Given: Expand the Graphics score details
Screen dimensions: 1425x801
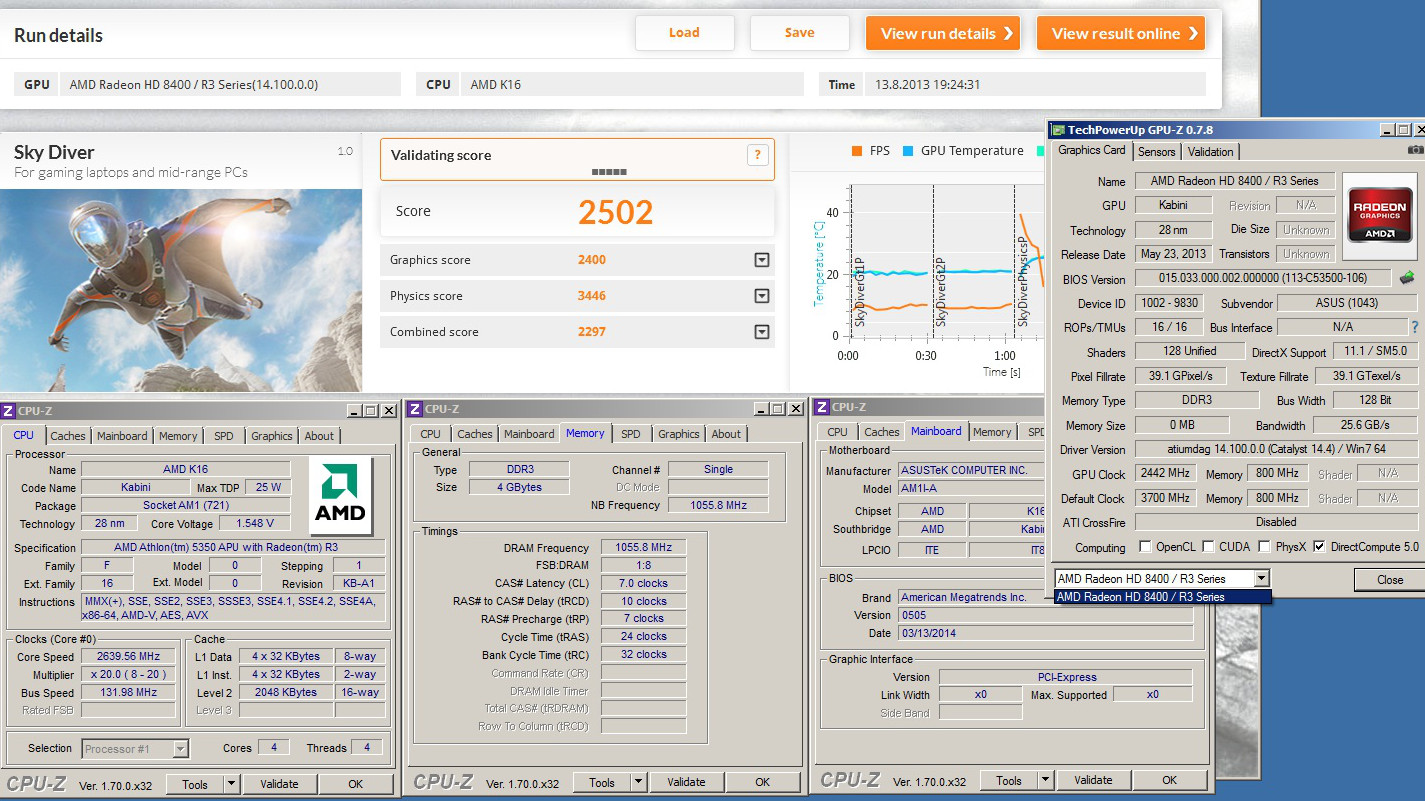Looking at the screenshot, I should pos(762,260).
